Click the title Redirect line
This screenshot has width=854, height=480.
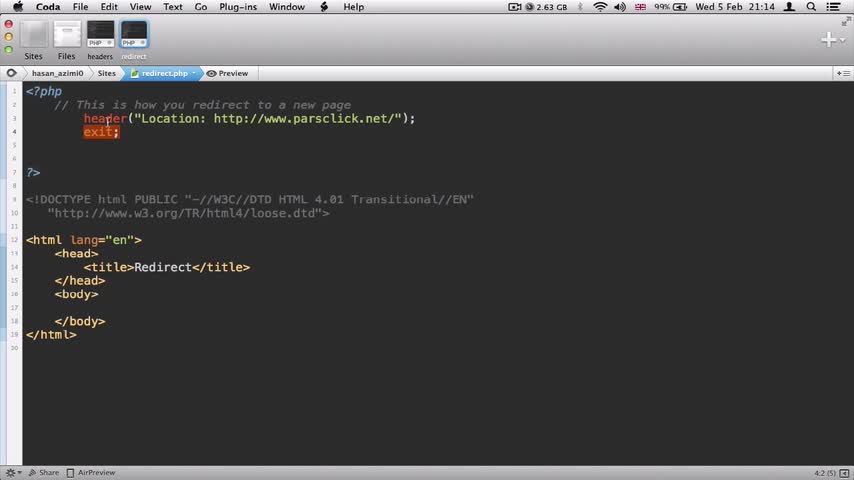(x=167, y=267)
